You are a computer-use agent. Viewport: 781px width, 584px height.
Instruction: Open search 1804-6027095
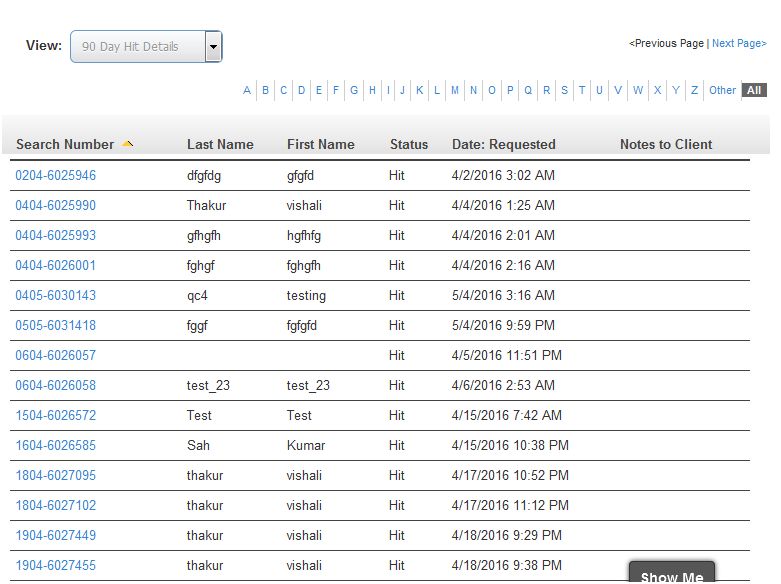[55, 475]
